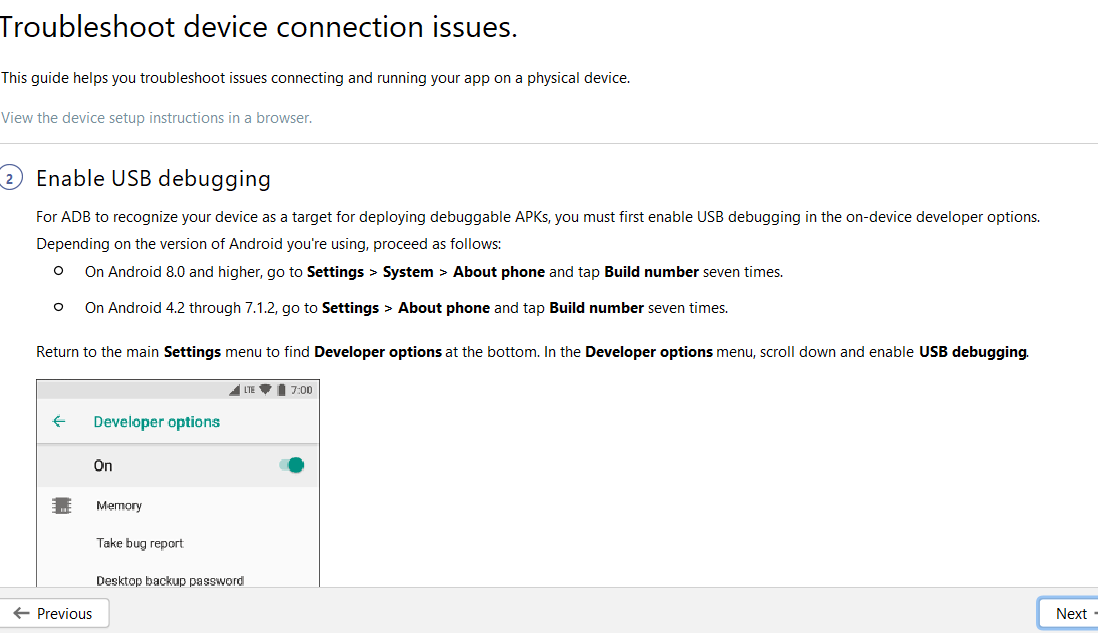This screenshot has width=1098, height=633.
Task: Click the Troubleshoot device connection issues title
Action: 258,27
